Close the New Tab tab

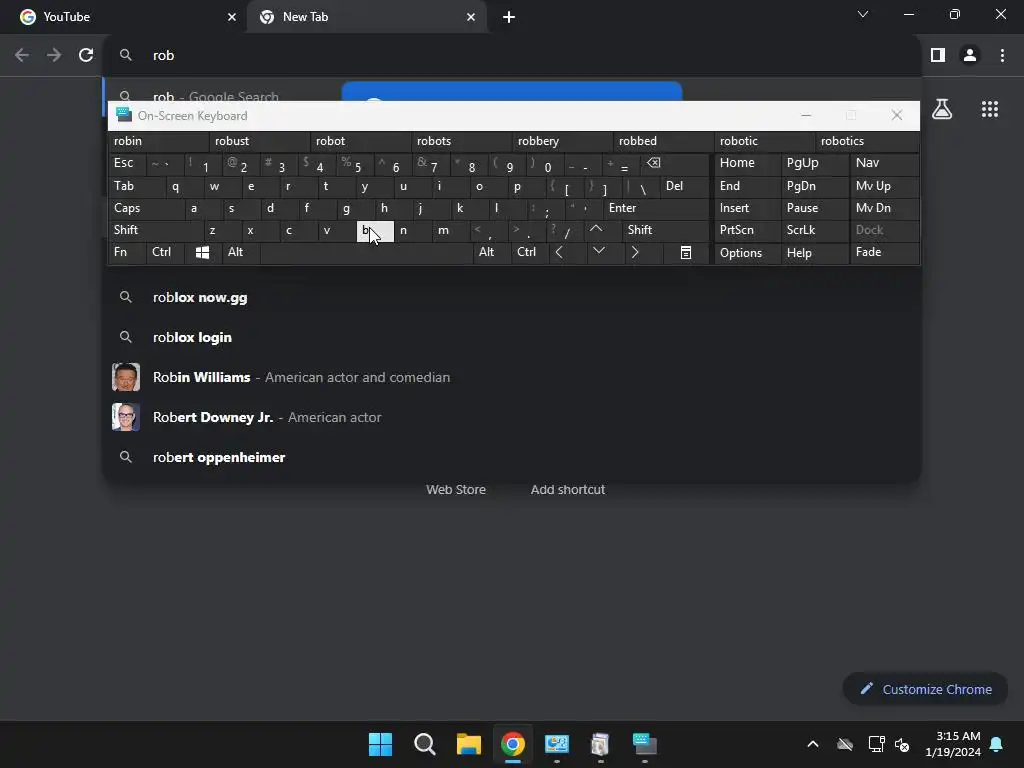[471, 17]
